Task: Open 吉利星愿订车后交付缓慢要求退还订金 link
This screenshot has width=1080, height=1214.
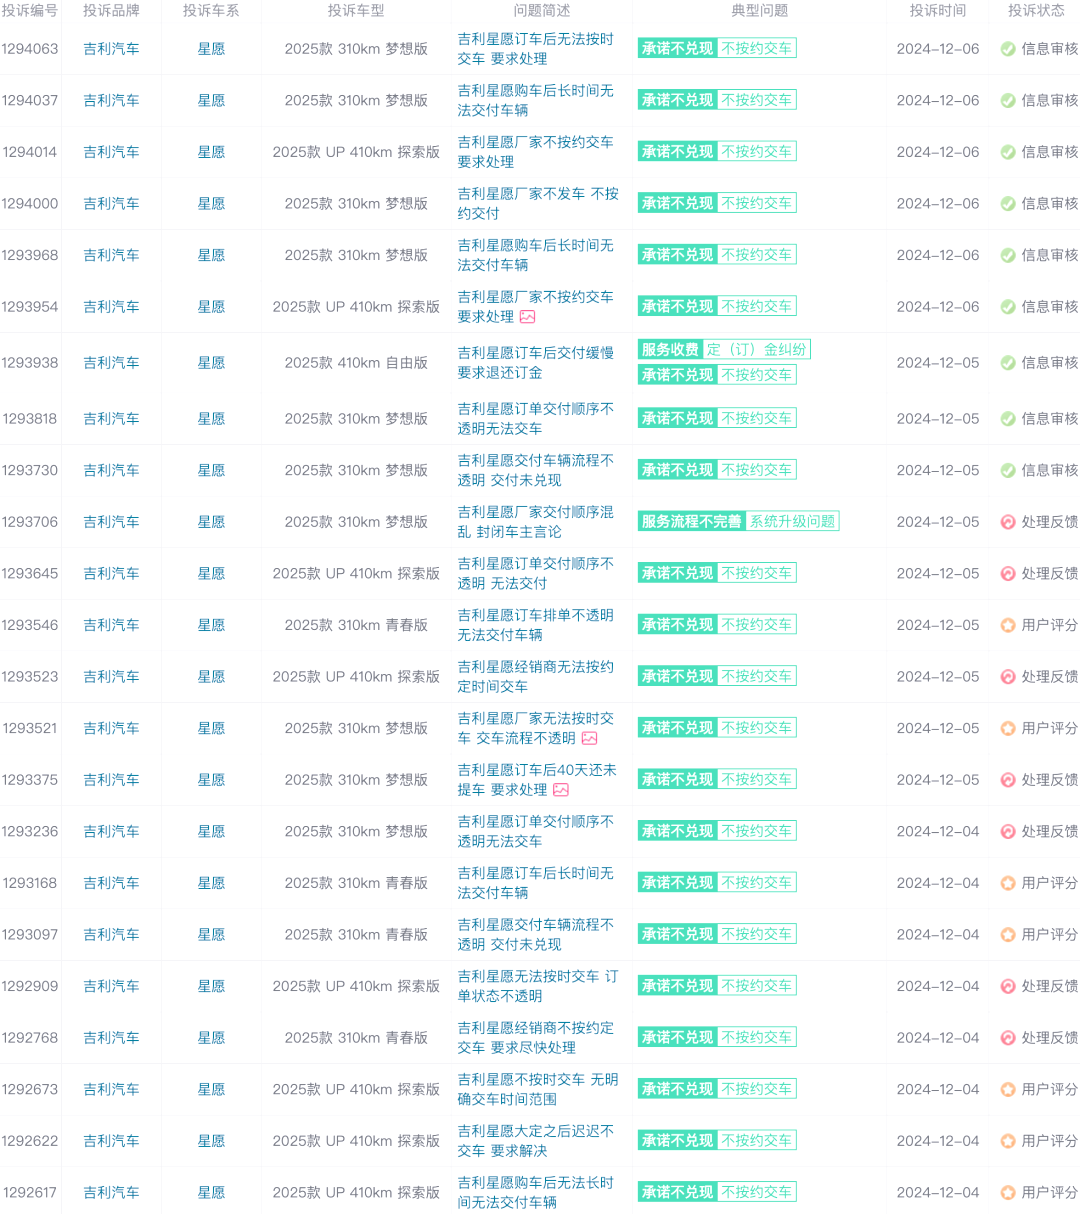Action: click(536, 363)
